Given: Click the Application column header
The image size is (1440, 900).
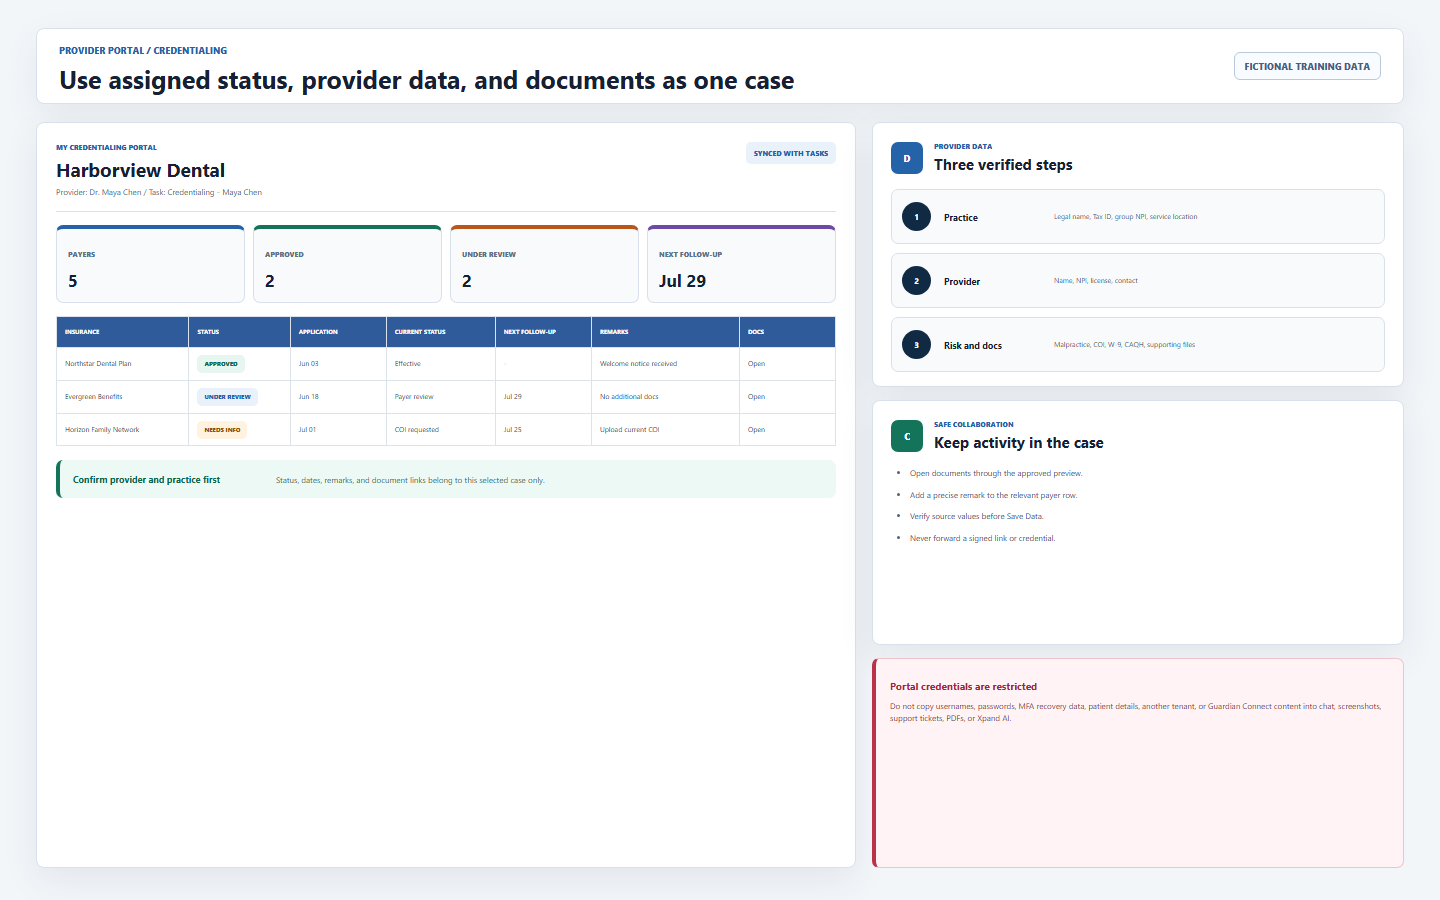Looking at the screenshot, I should point(338,332).
